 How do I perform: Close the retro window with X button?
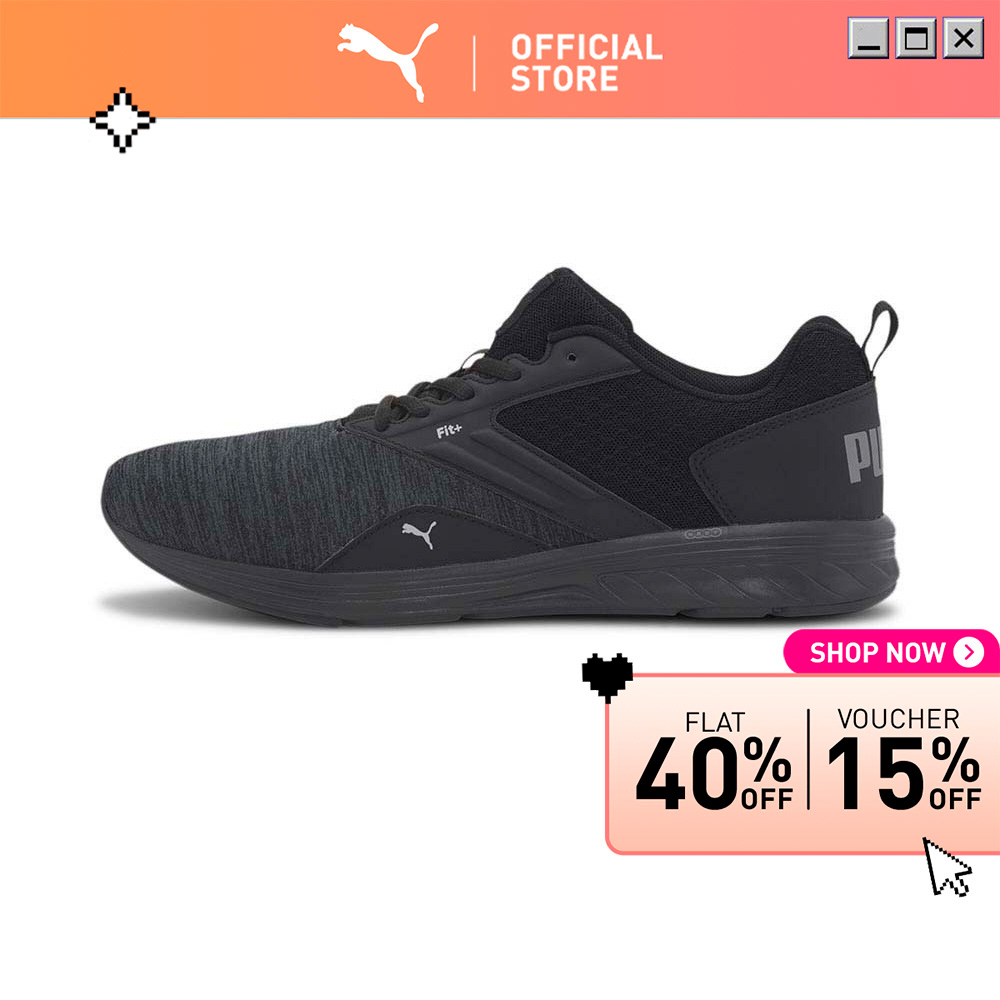[x=963, y=38]
